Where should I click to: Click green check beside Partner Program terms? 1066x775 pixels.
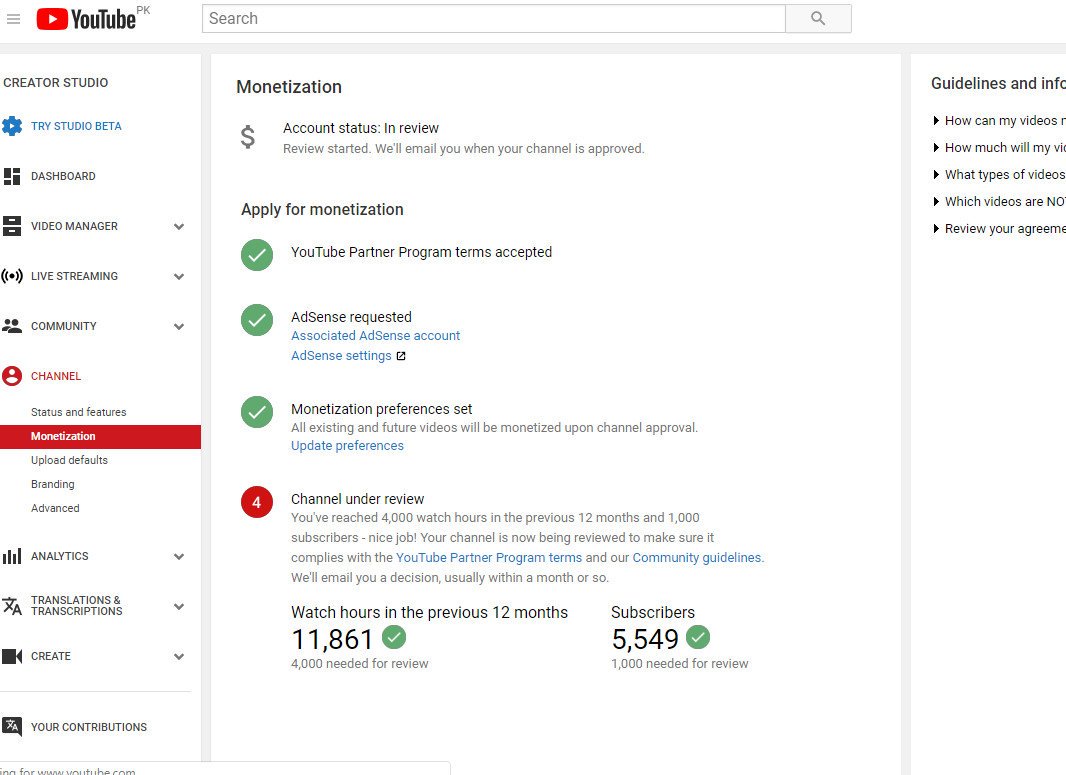tap(257, 255)
